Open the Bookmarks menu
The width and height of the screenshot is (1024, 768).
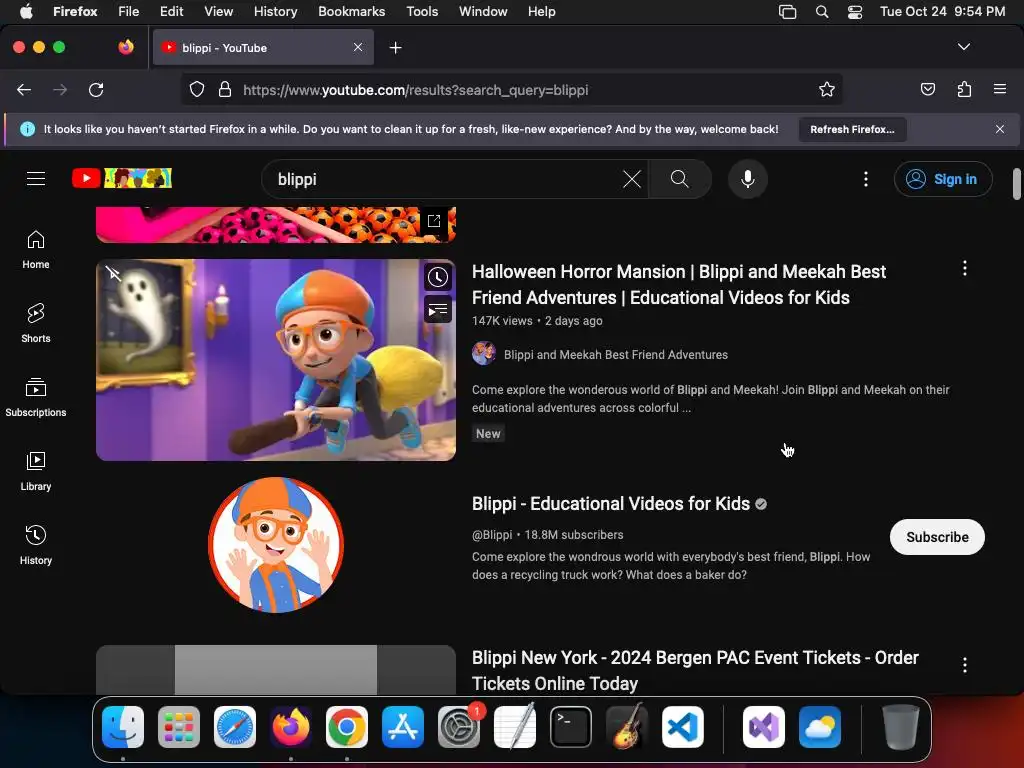click(351, 11)
